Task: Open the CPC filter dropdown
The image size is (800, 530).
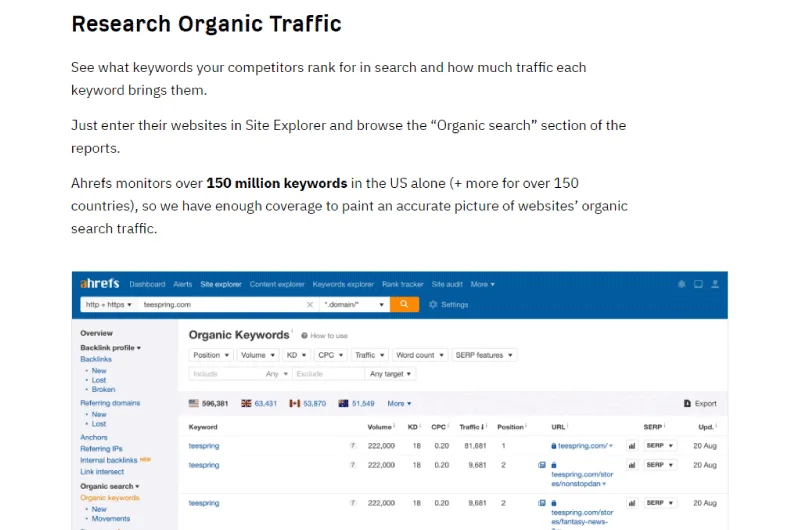Action: point(331,355)
